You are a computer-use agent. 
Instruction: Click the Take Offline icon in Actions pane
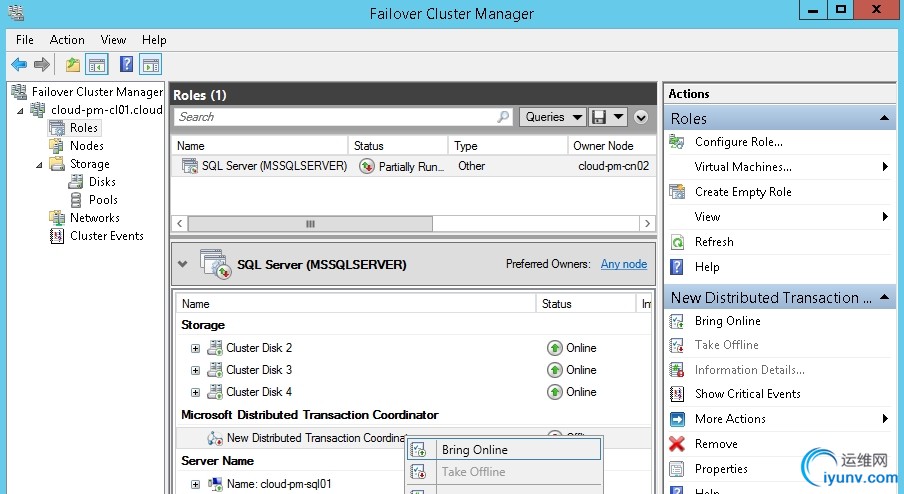tap(677, 345)
